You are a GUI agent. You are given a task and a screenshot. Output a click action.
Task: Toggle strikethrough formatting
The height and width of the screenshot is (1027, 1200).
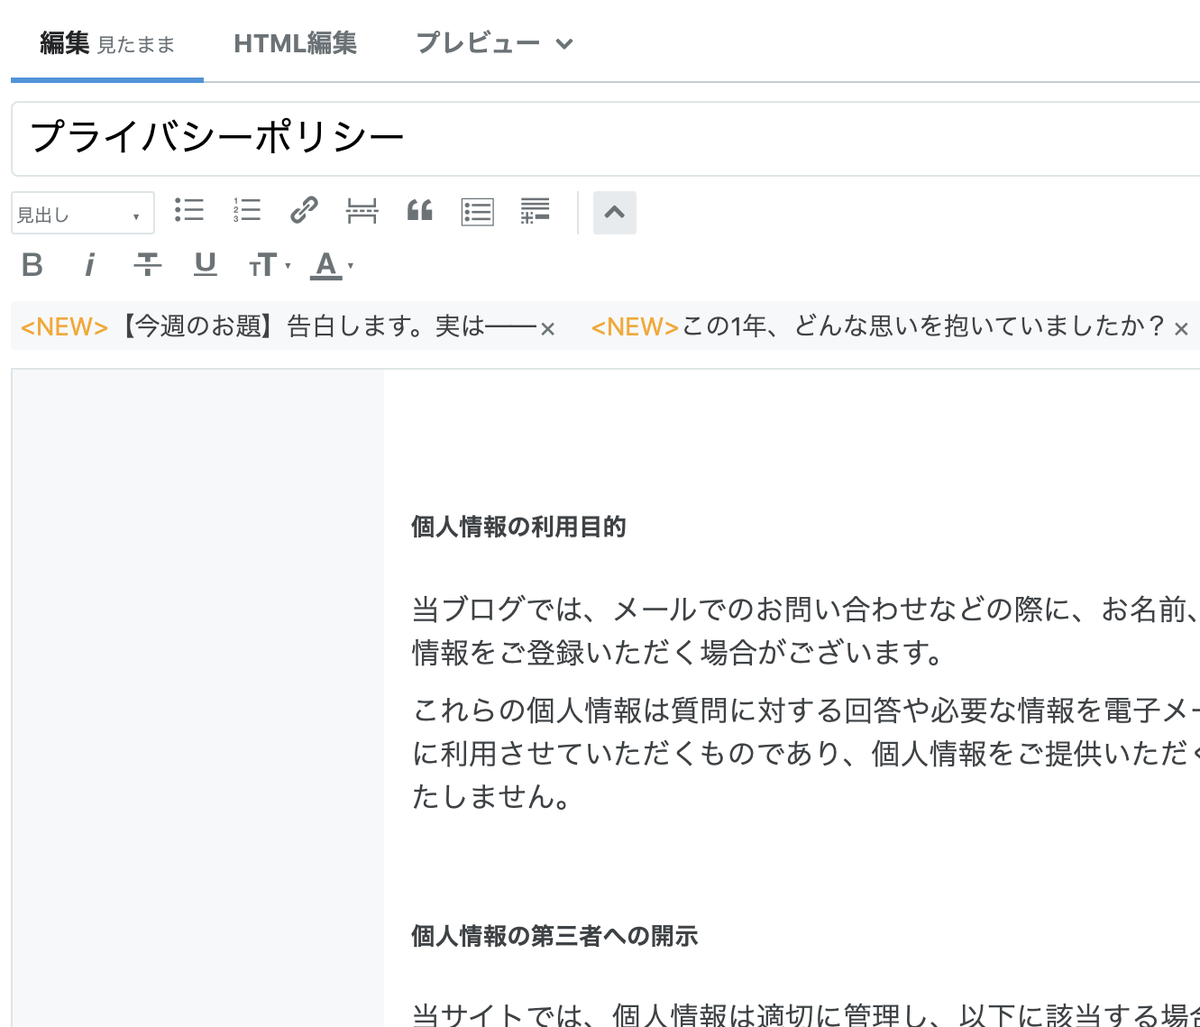147,265
